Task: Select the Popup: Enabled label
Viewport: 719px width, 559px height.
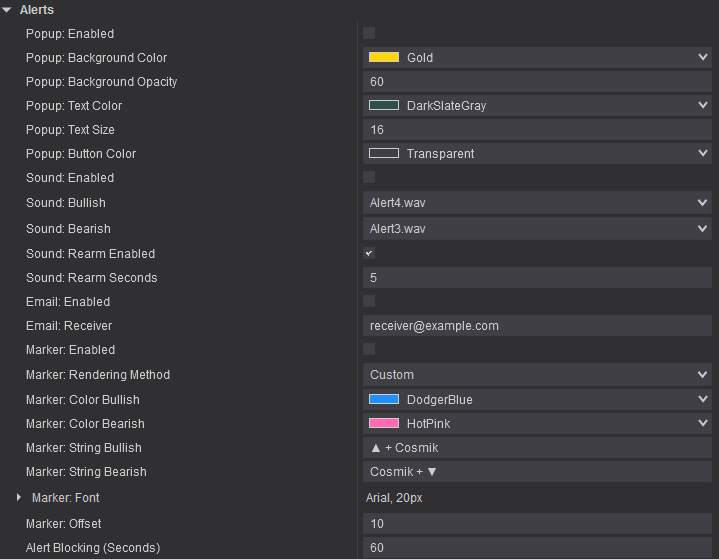Action: pos(70,34)
